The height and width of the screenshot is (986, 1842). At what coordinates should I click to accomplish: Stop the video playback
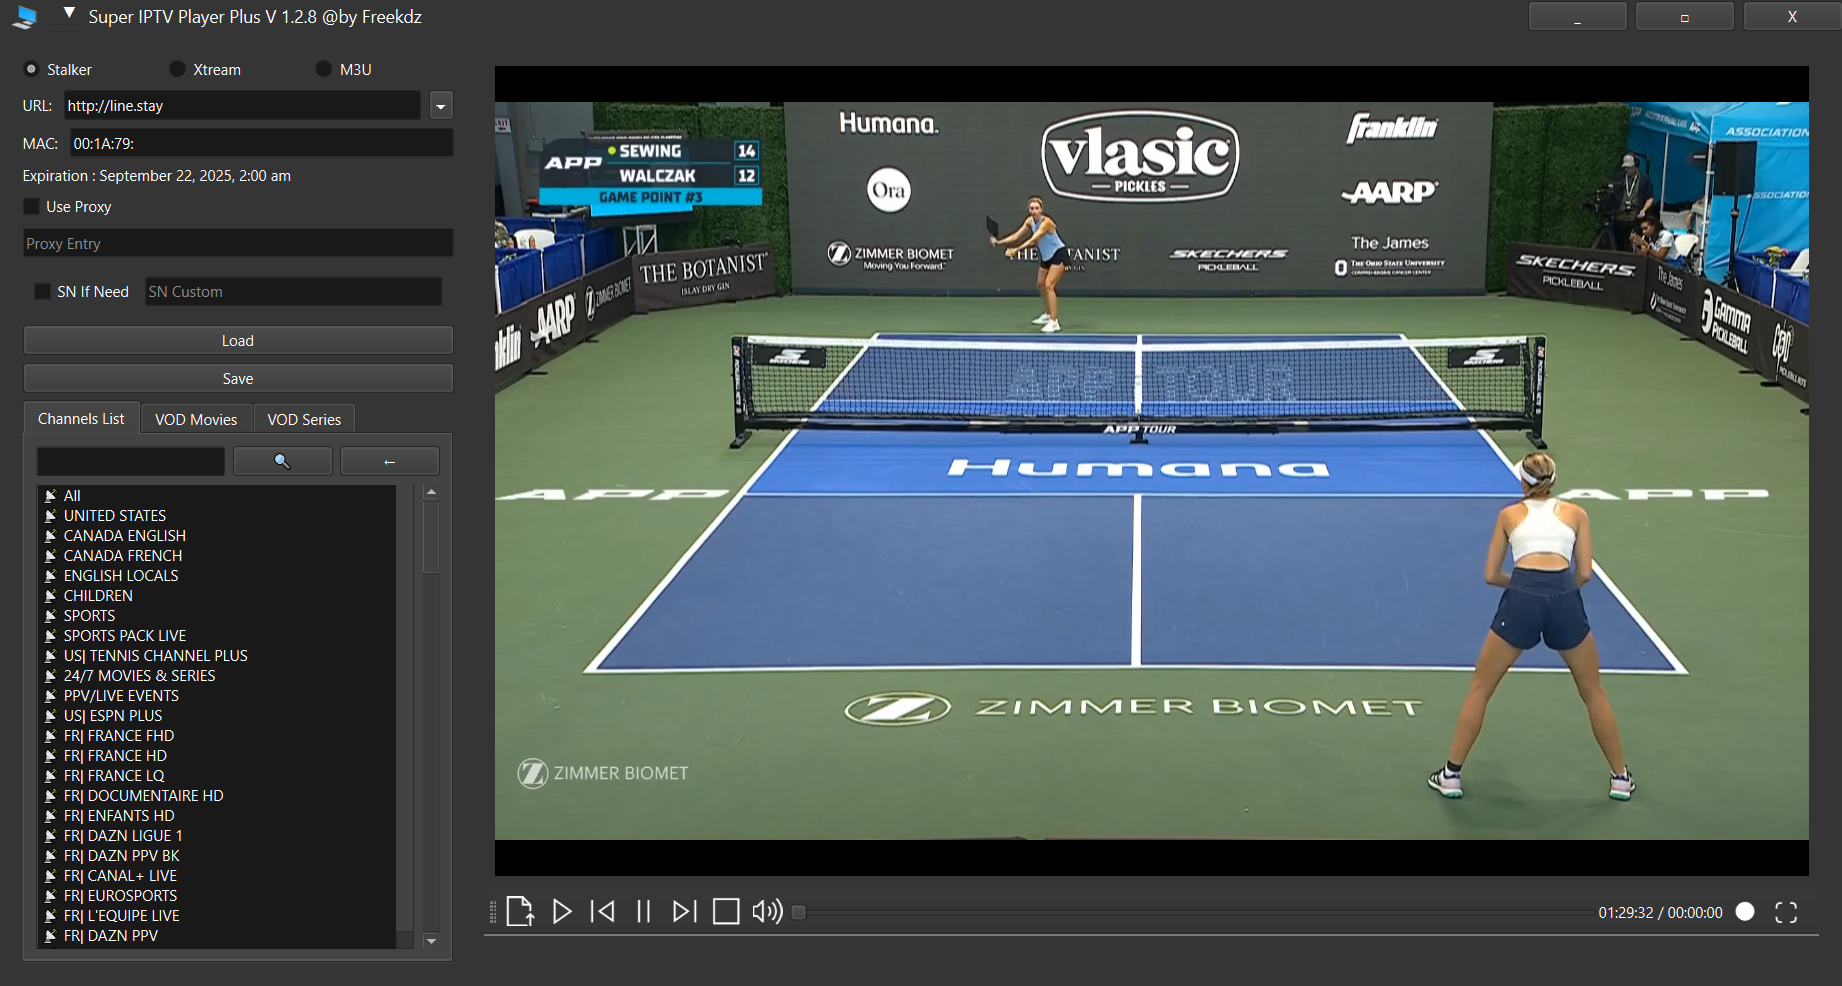726,911
